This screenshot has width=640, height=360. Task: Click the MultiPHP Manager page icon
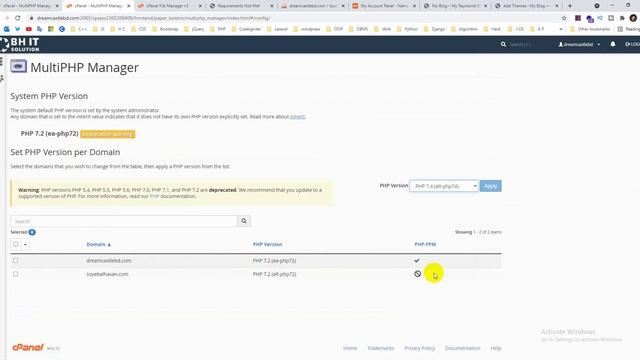18,66
